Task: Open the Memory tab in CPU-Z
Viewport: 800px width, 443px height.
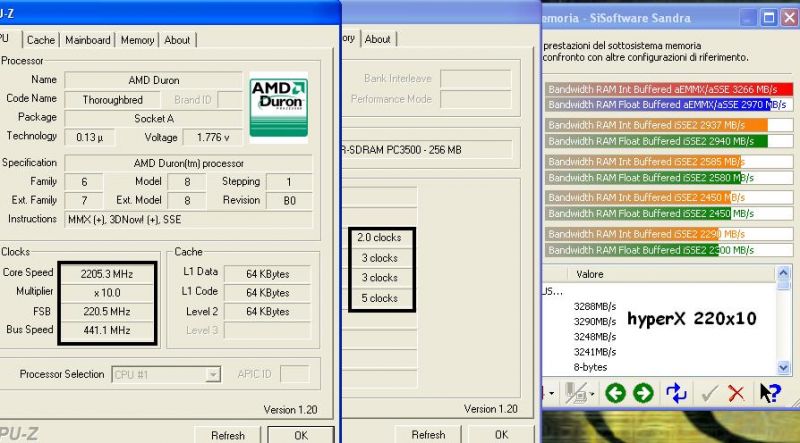Action: point(137,40)
